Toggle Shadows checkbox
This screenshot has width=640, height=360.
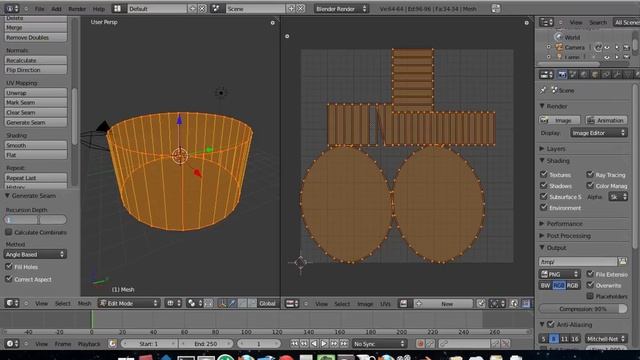click(543, 185)
